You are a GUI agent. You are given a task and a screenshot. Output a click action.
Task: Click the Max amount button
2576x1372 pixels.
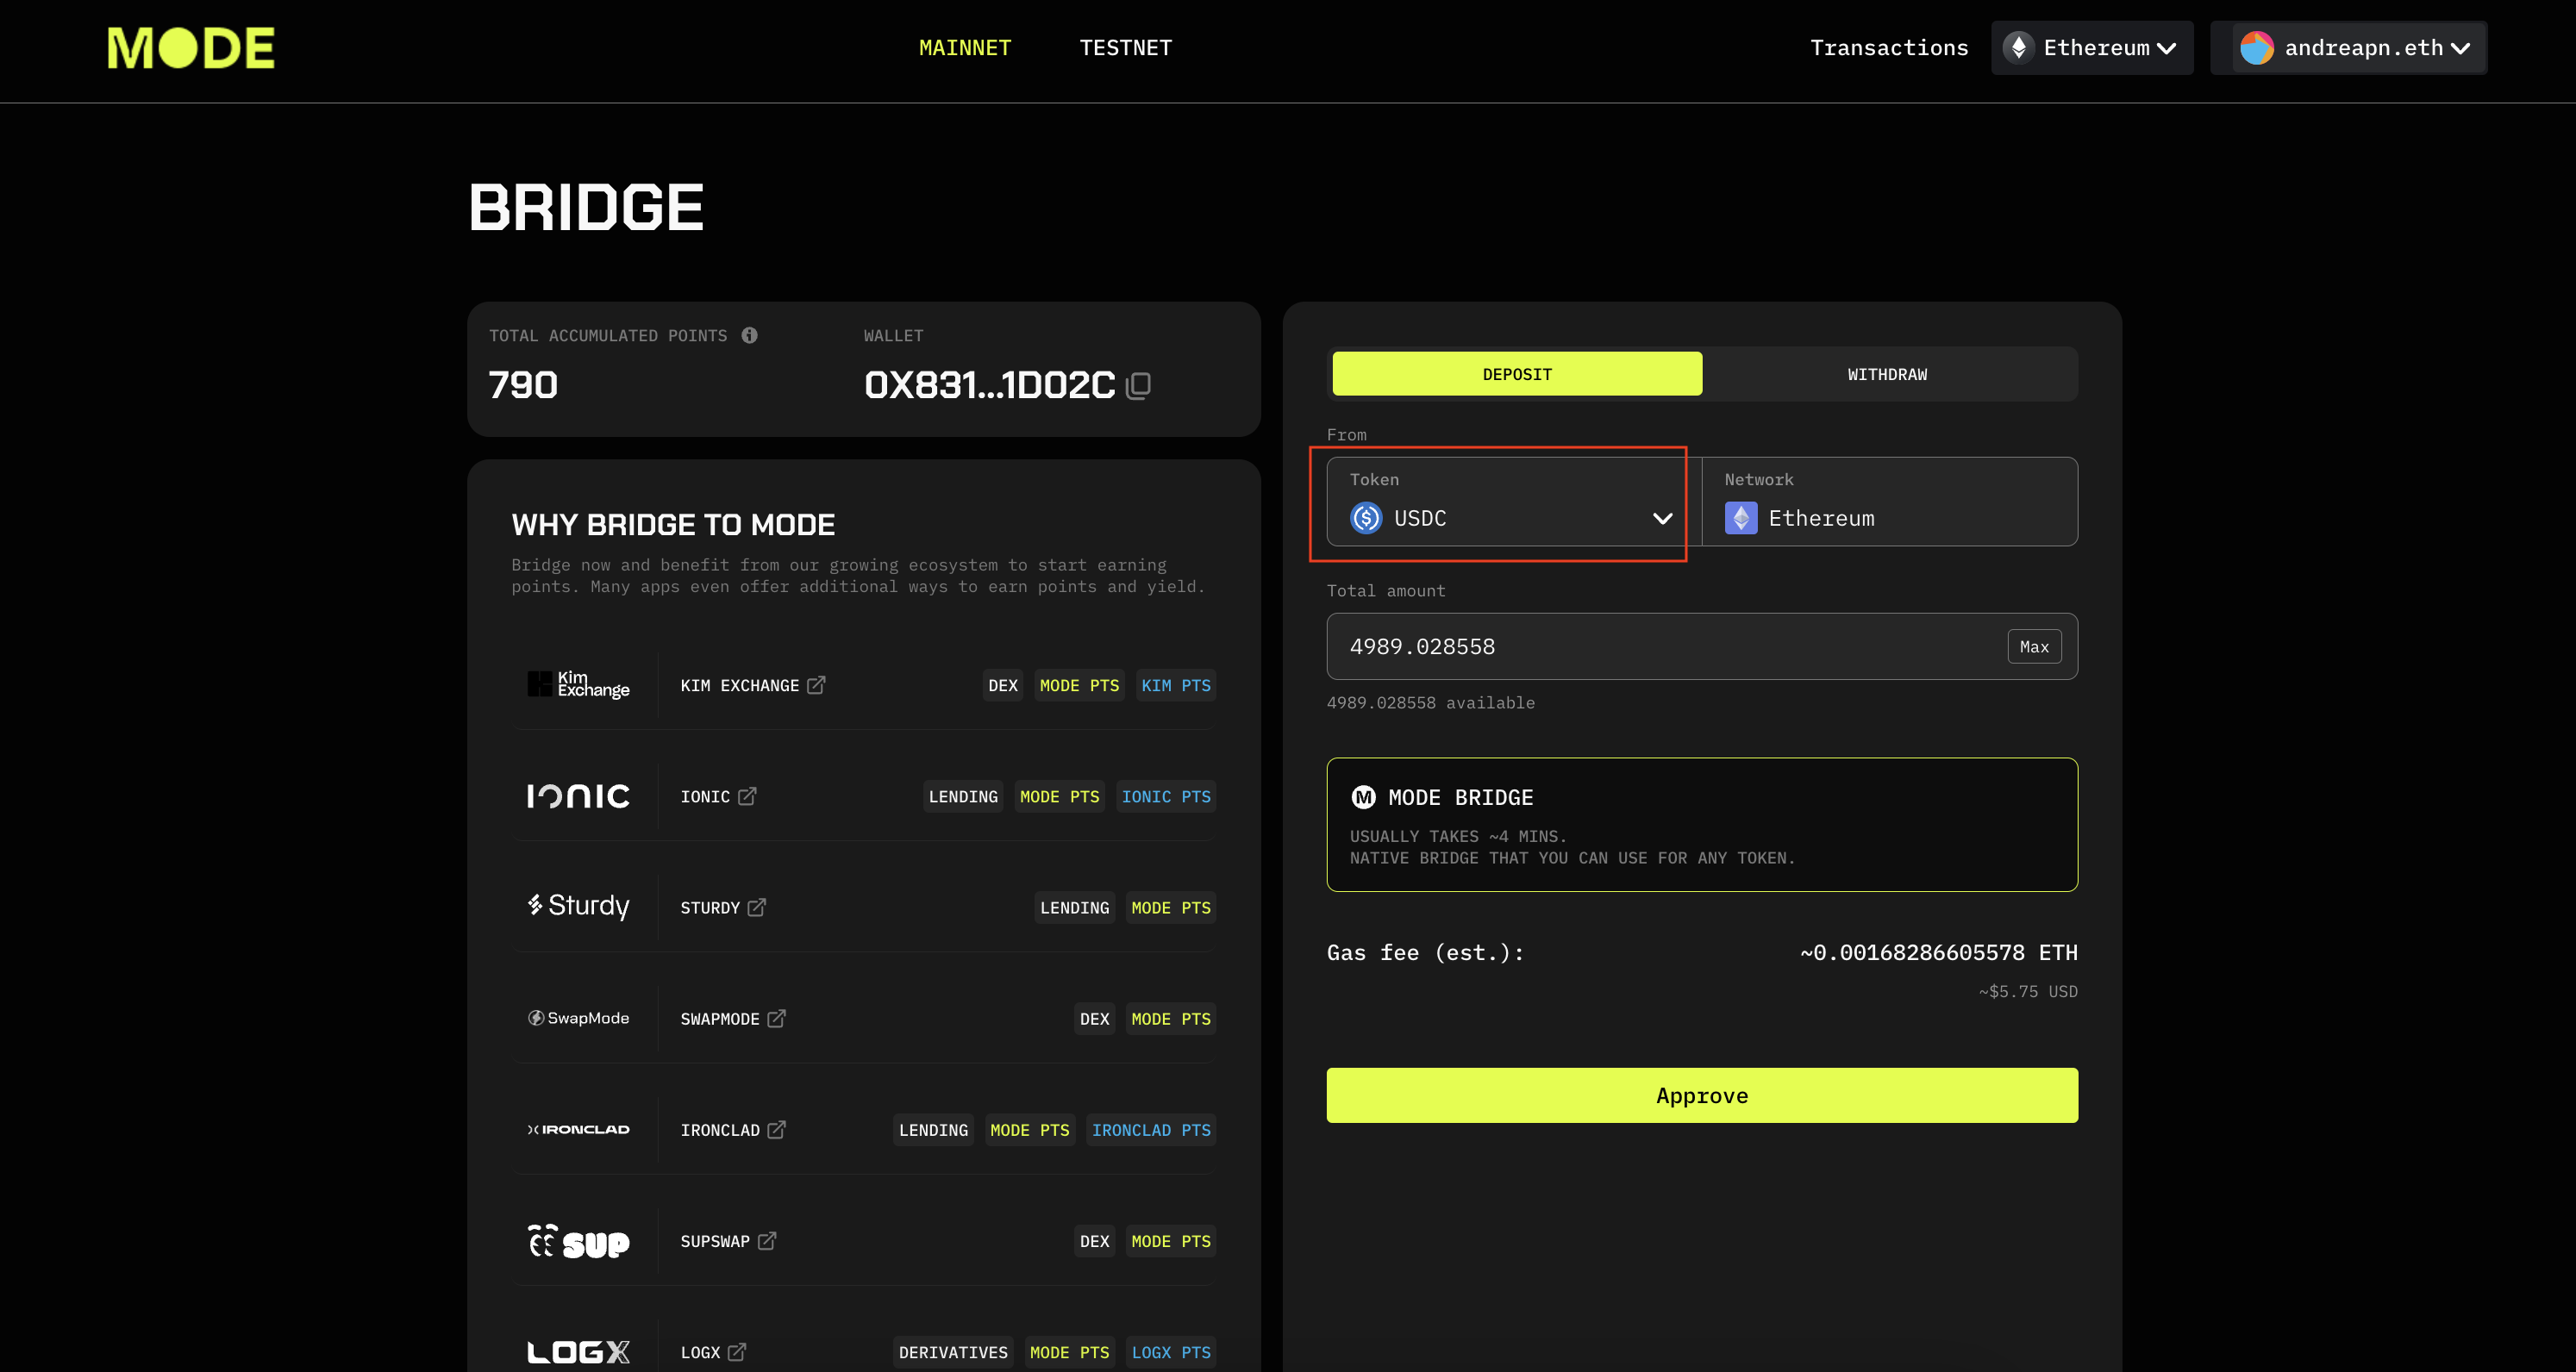pyautogui.click(x=2034, y=647)
